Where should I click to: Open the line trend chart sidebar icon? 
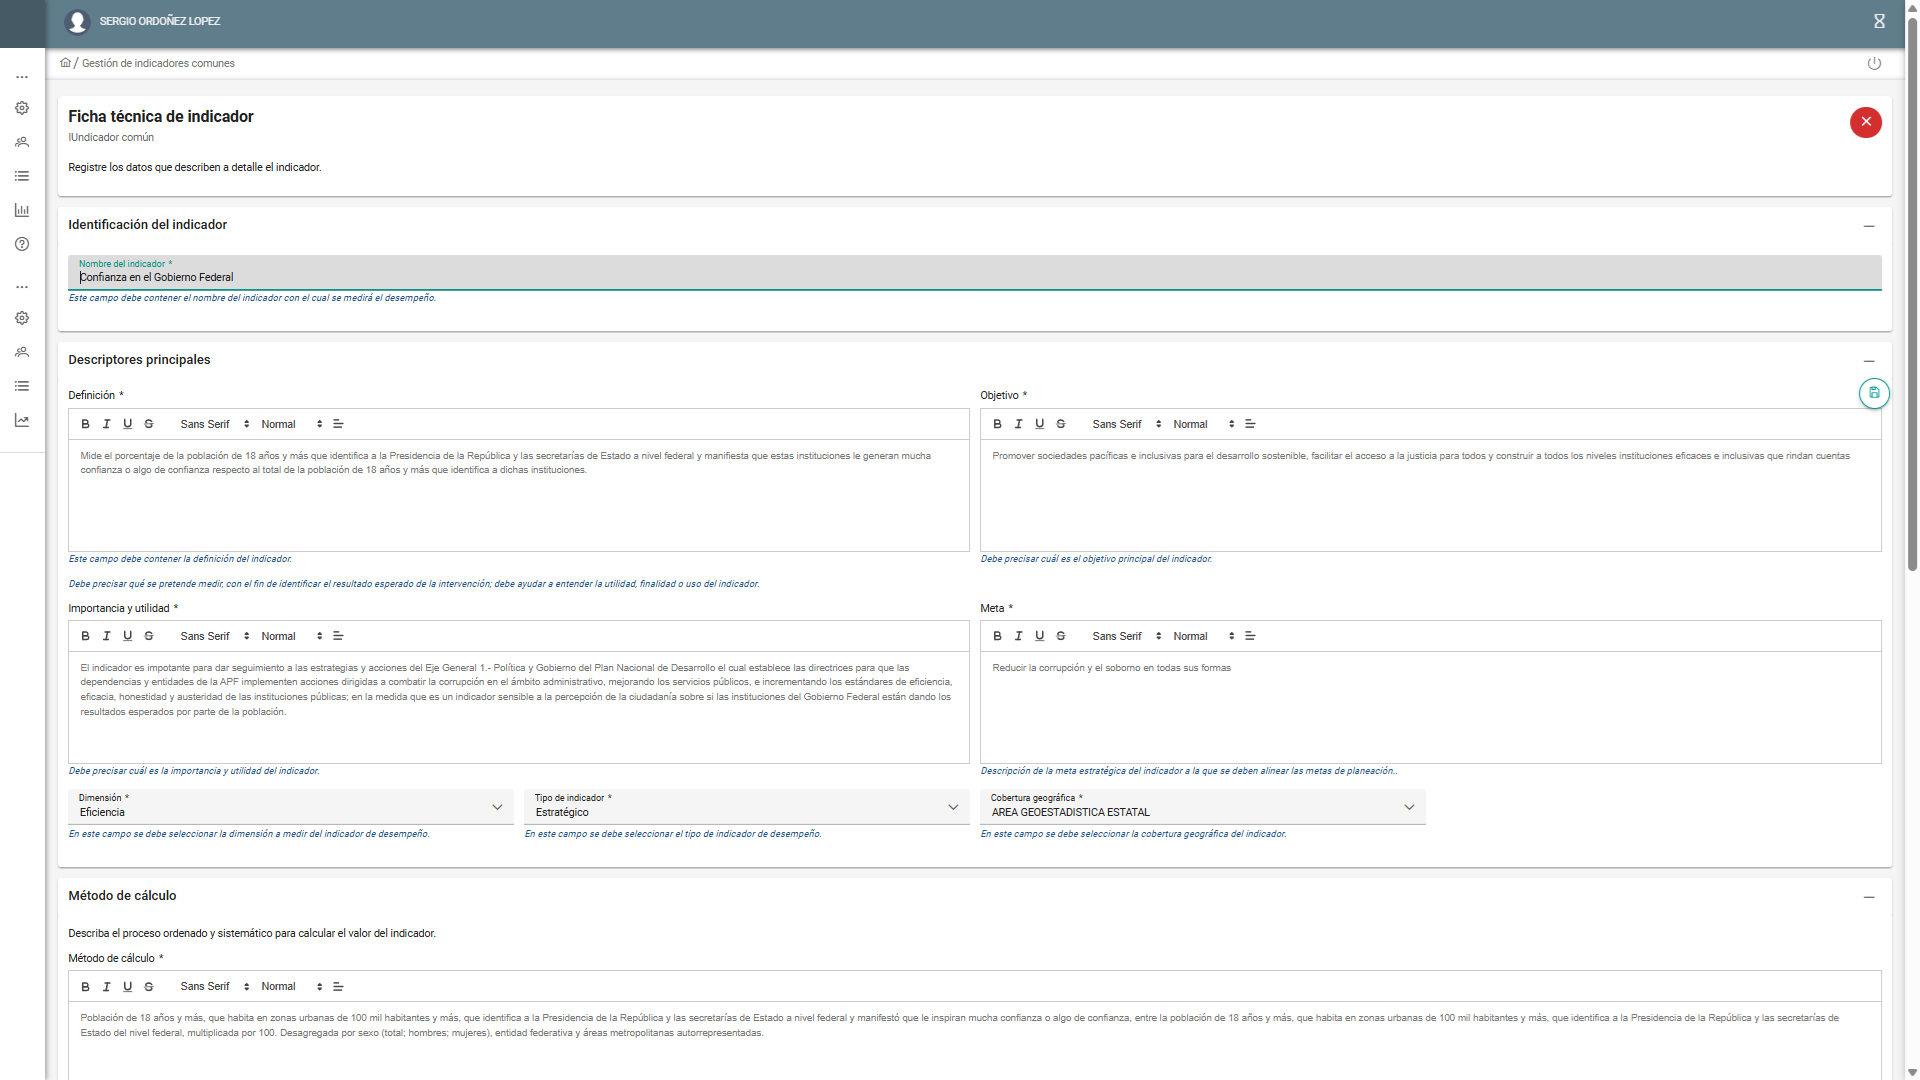point(22,420)
